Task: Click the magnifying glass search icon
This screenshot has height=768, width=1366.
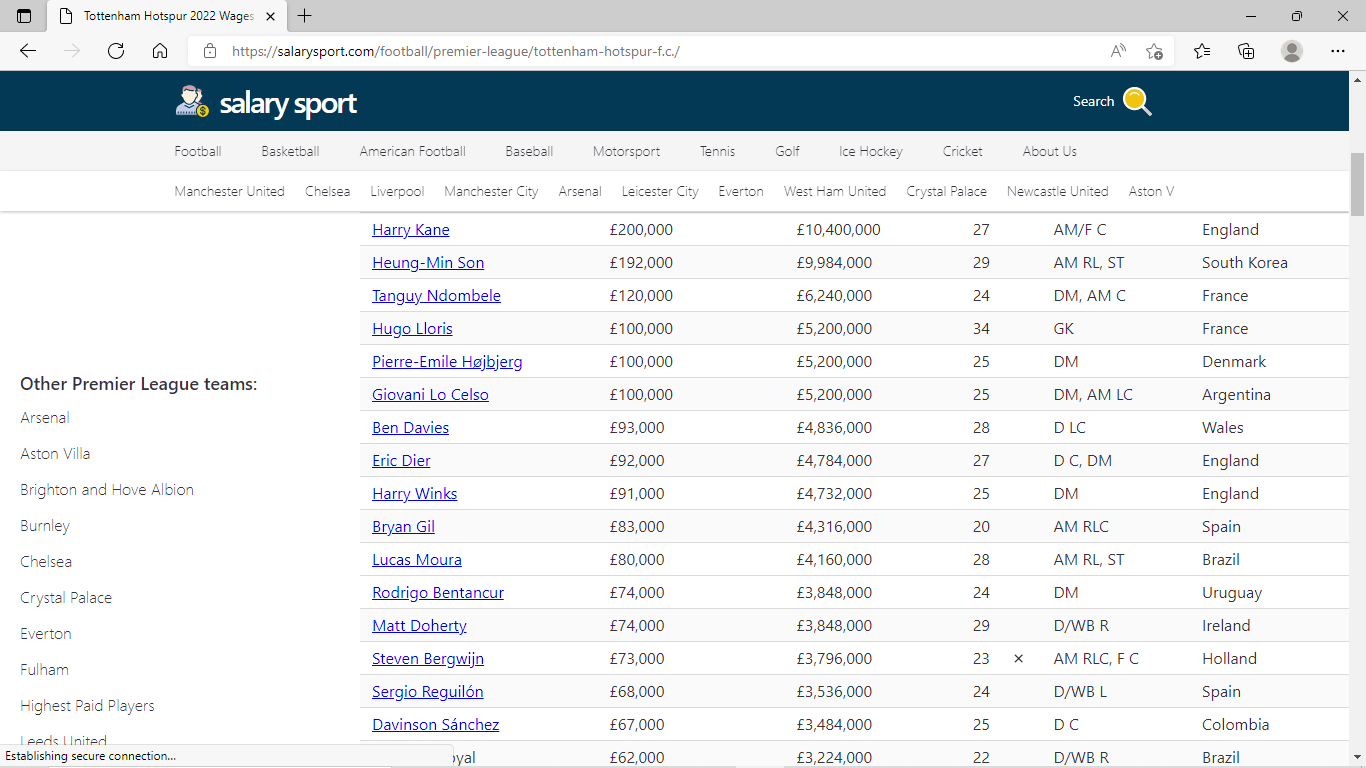Action: point(1137,101)
